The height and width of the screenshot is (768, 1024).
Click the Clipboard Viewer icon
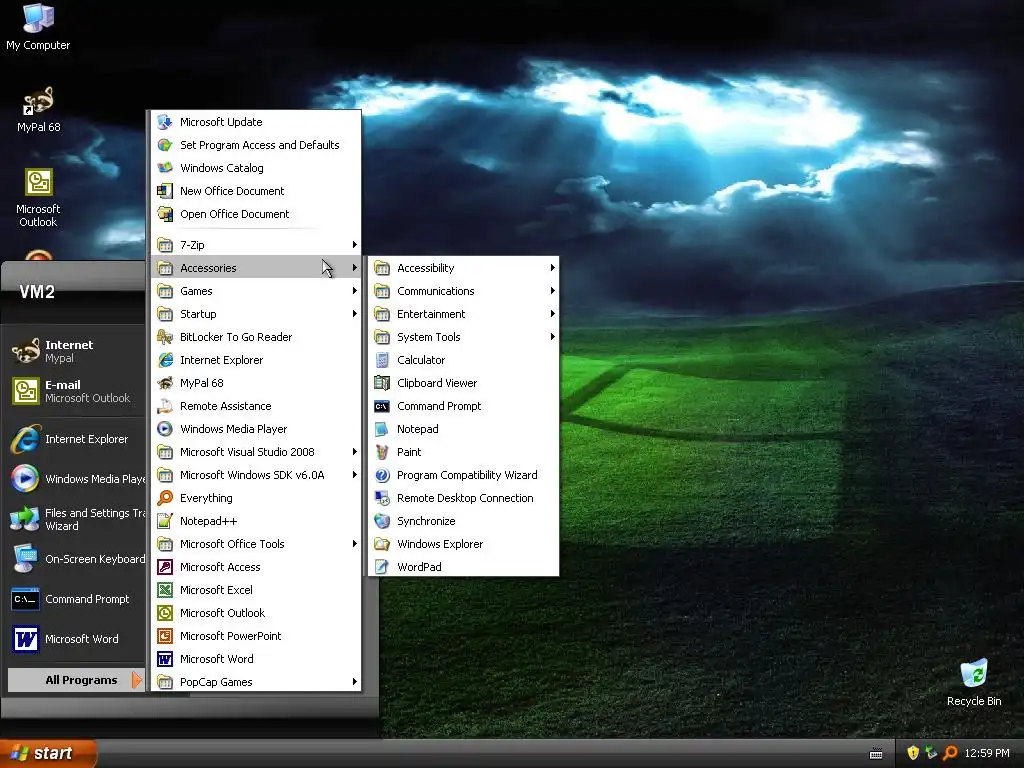[x=382, y=383]
